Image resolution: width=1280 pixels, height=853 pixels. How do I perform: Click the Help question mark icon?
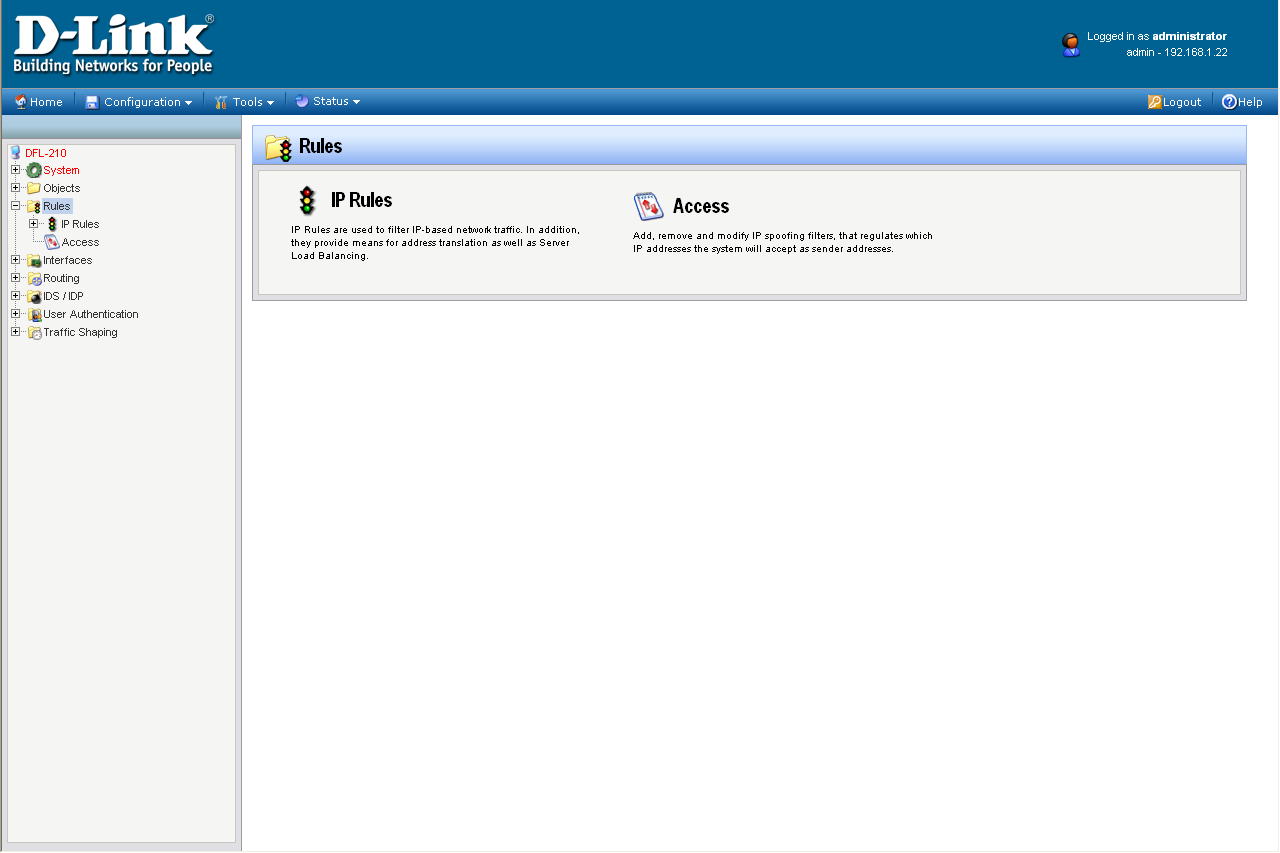point(1229,102)
